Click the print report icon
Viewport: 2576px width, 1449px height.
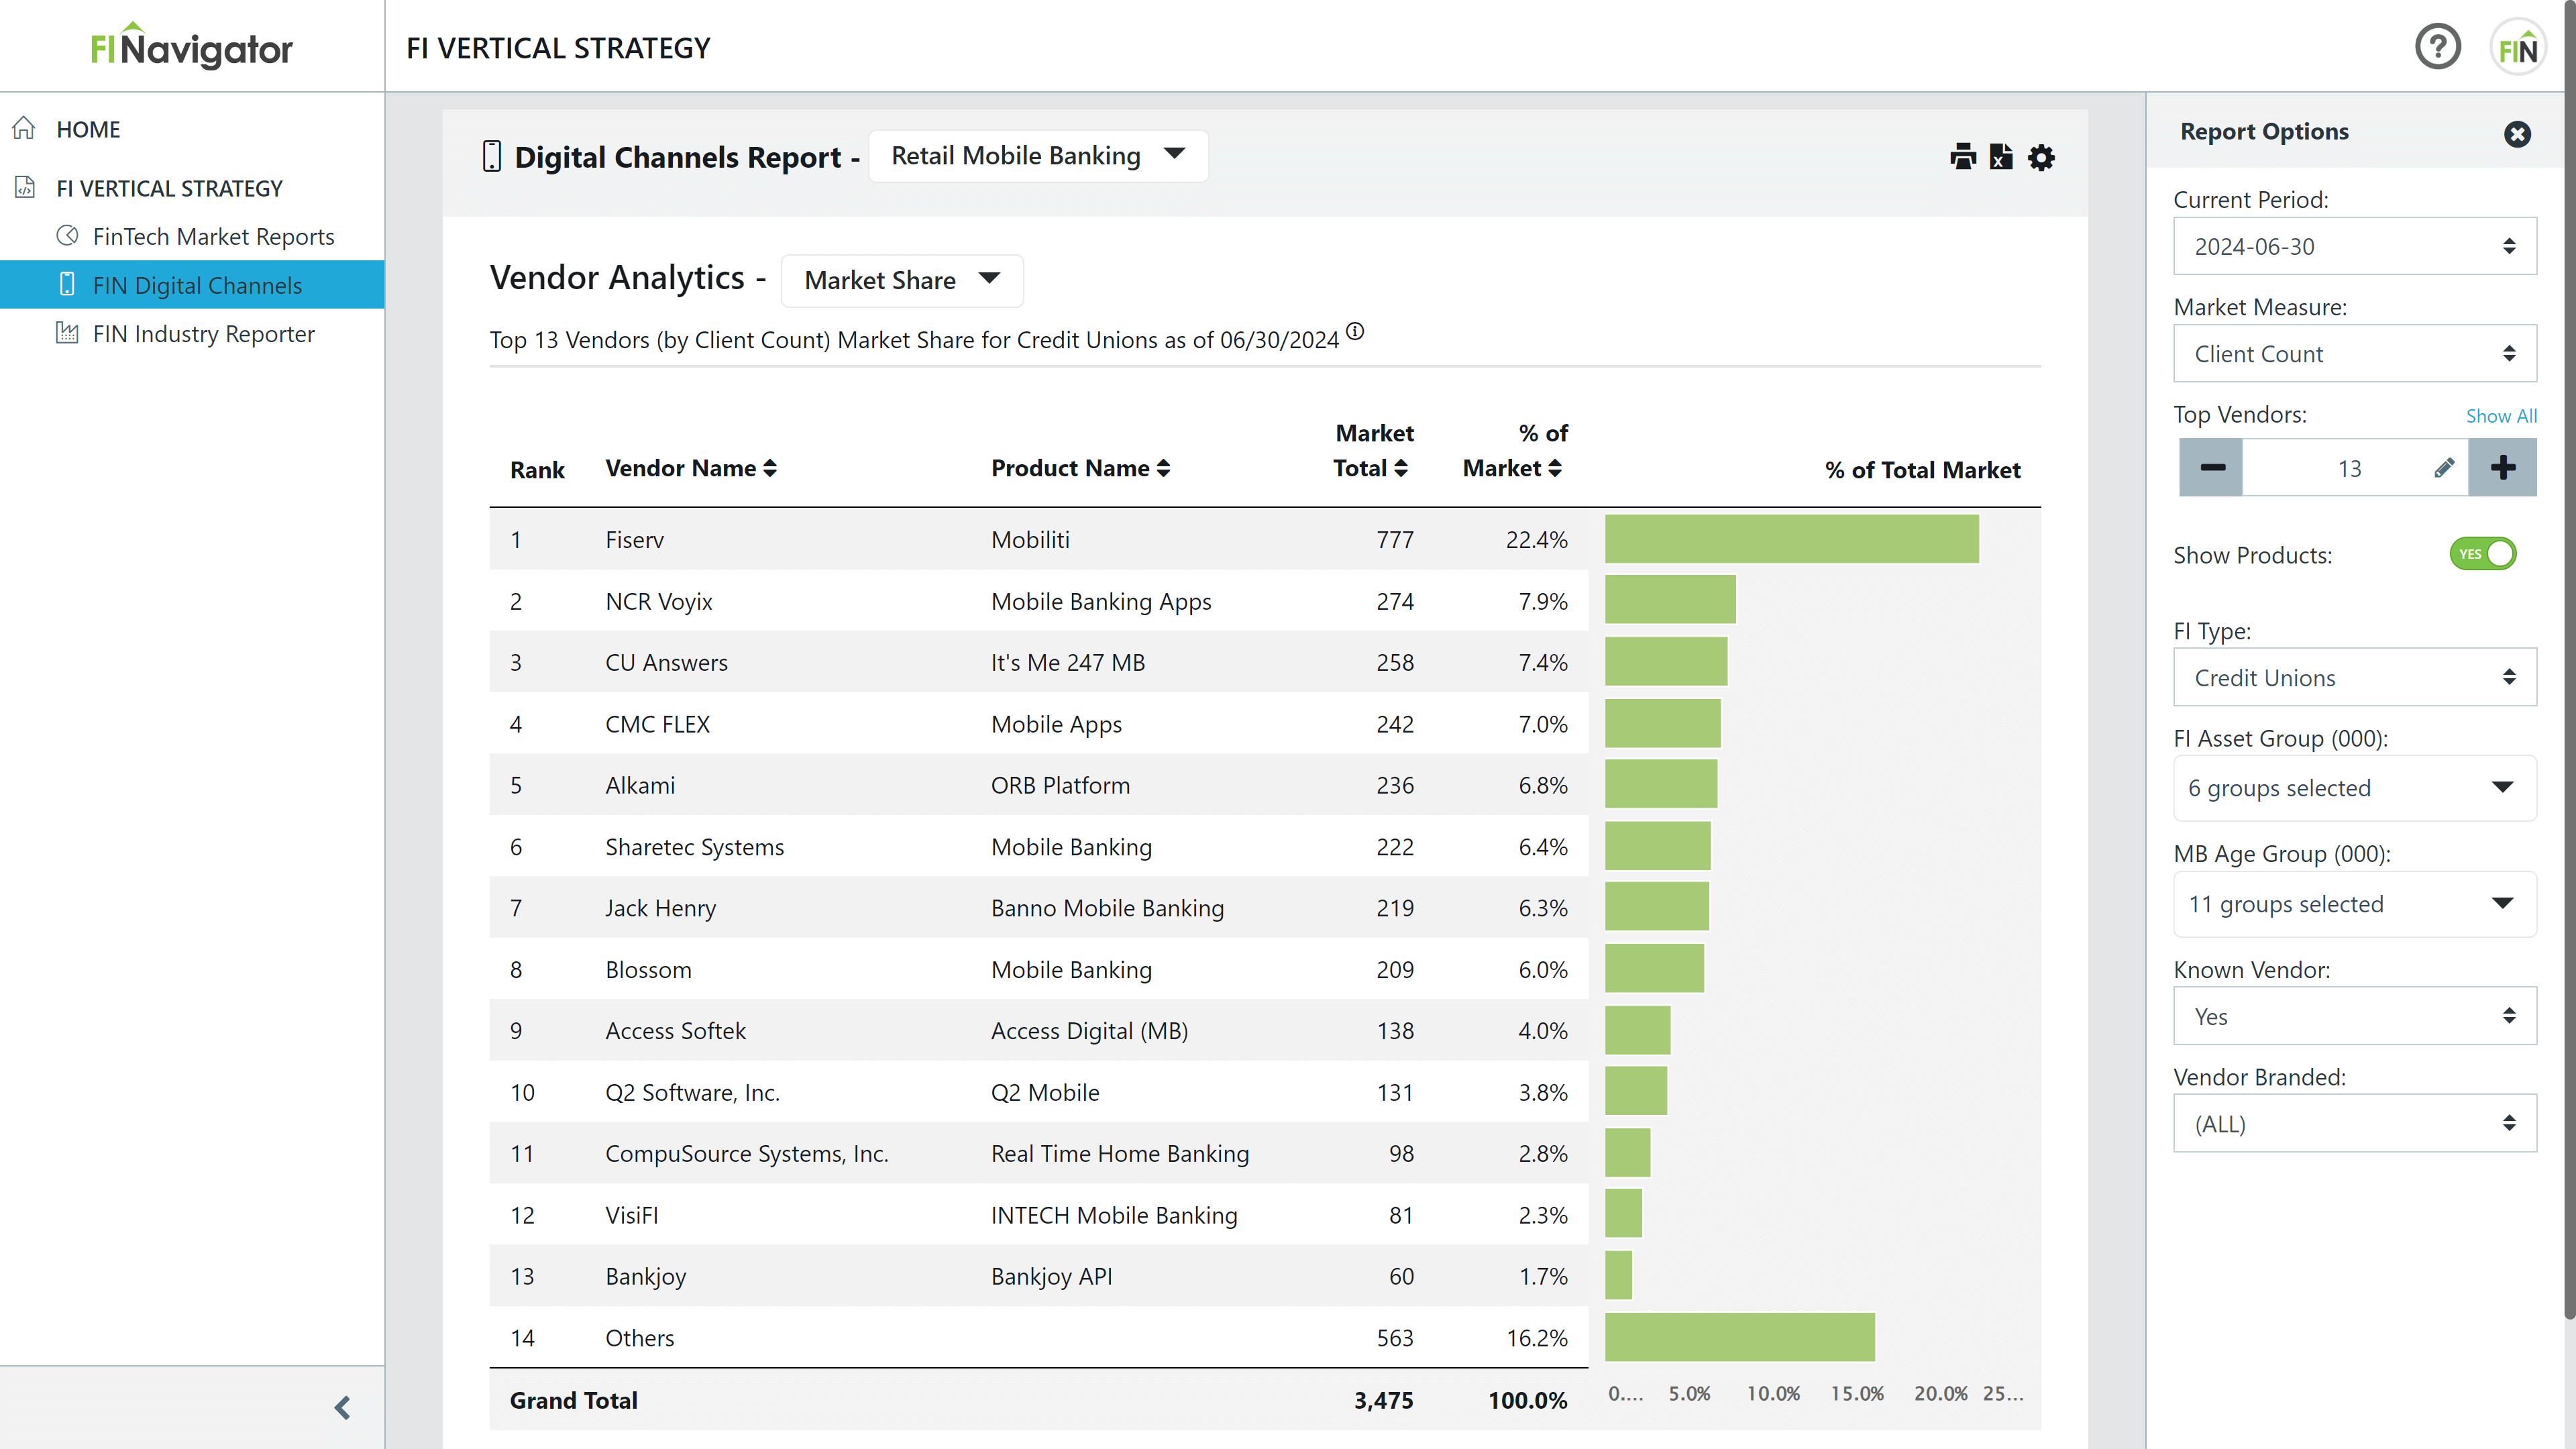(x=1963, y=157)
